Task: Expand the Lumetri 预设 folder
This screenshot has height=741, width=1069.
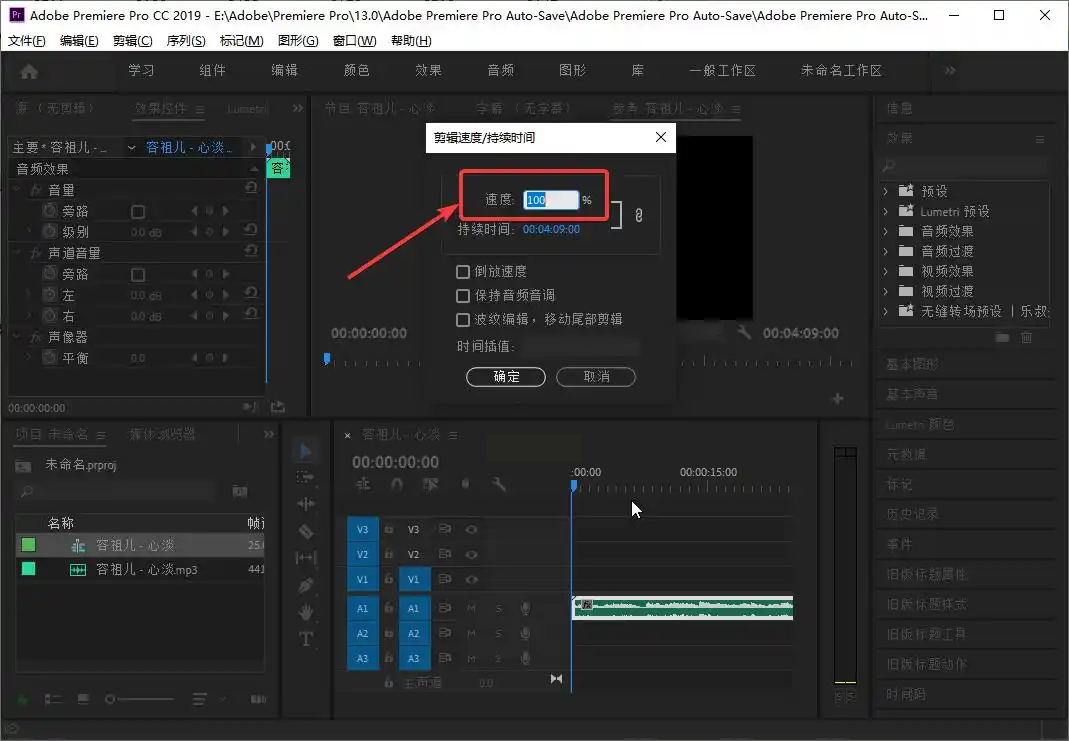Action: pos(886,211)
